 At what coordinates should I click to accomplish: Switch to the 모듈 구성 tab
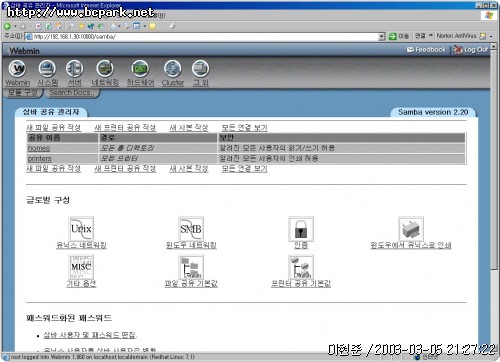23,93
